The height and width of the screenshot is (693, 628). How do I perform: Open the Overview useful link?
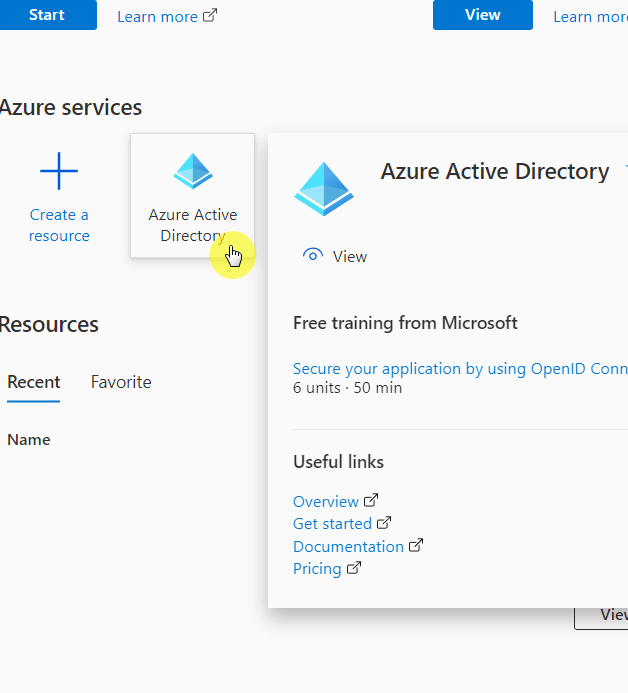coord(326,502)
